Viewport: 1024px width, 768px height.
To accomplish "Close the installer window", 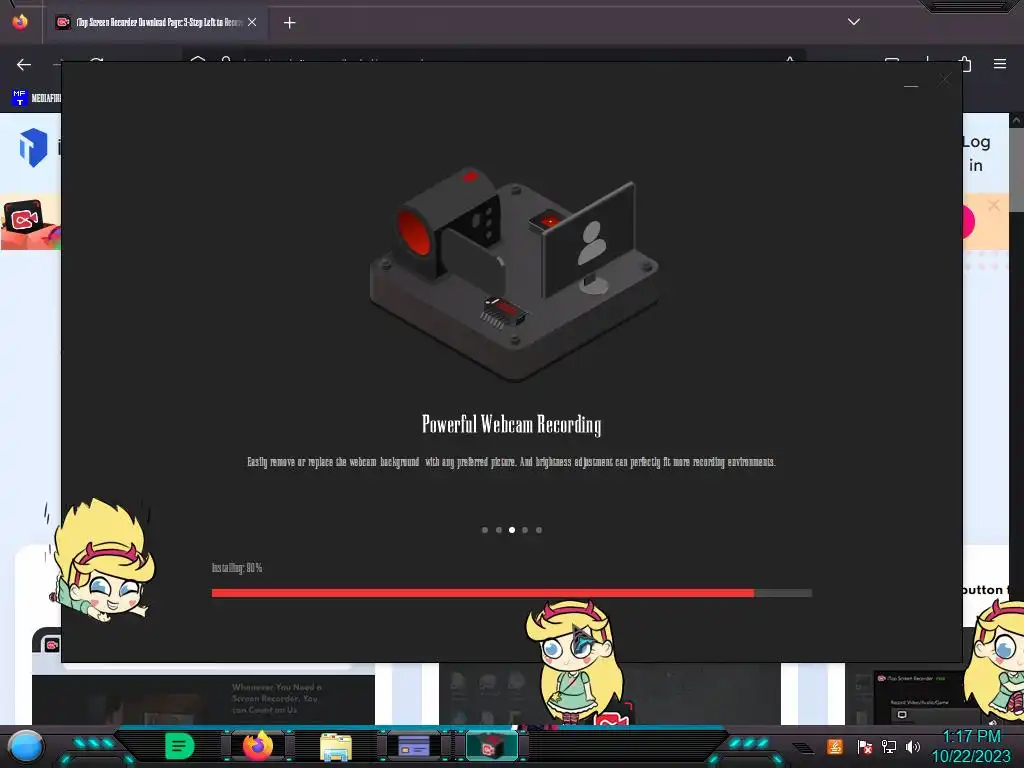I will coord(944,80).
